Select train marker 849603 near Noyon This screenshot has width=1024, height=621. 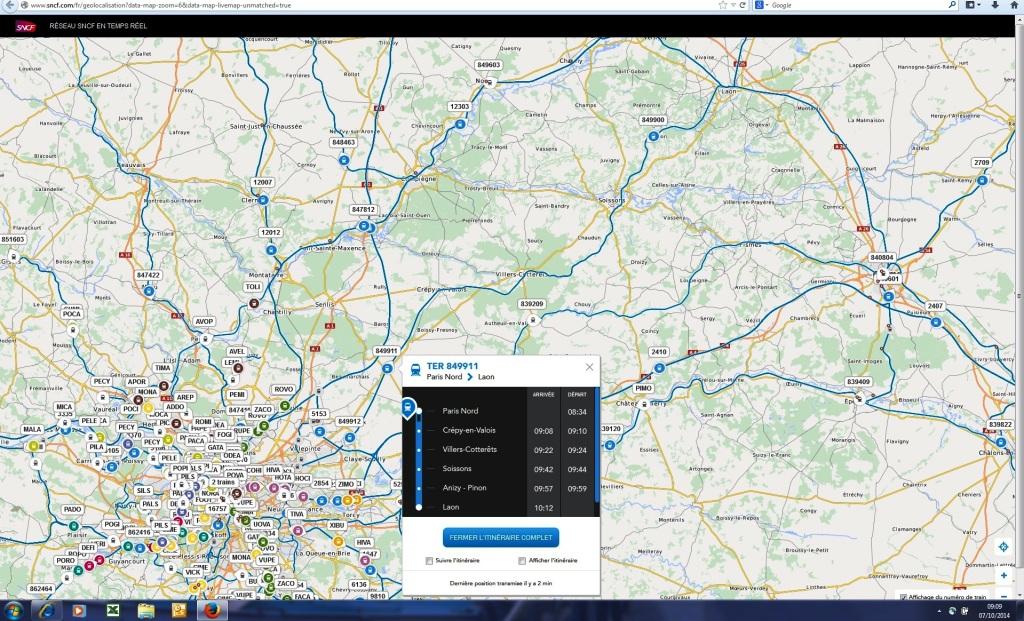[x=489, y=65]
